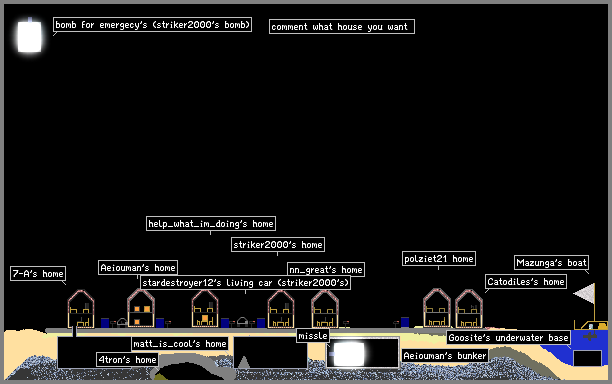Click the 'comment what house you want' sign

(342, 27)
